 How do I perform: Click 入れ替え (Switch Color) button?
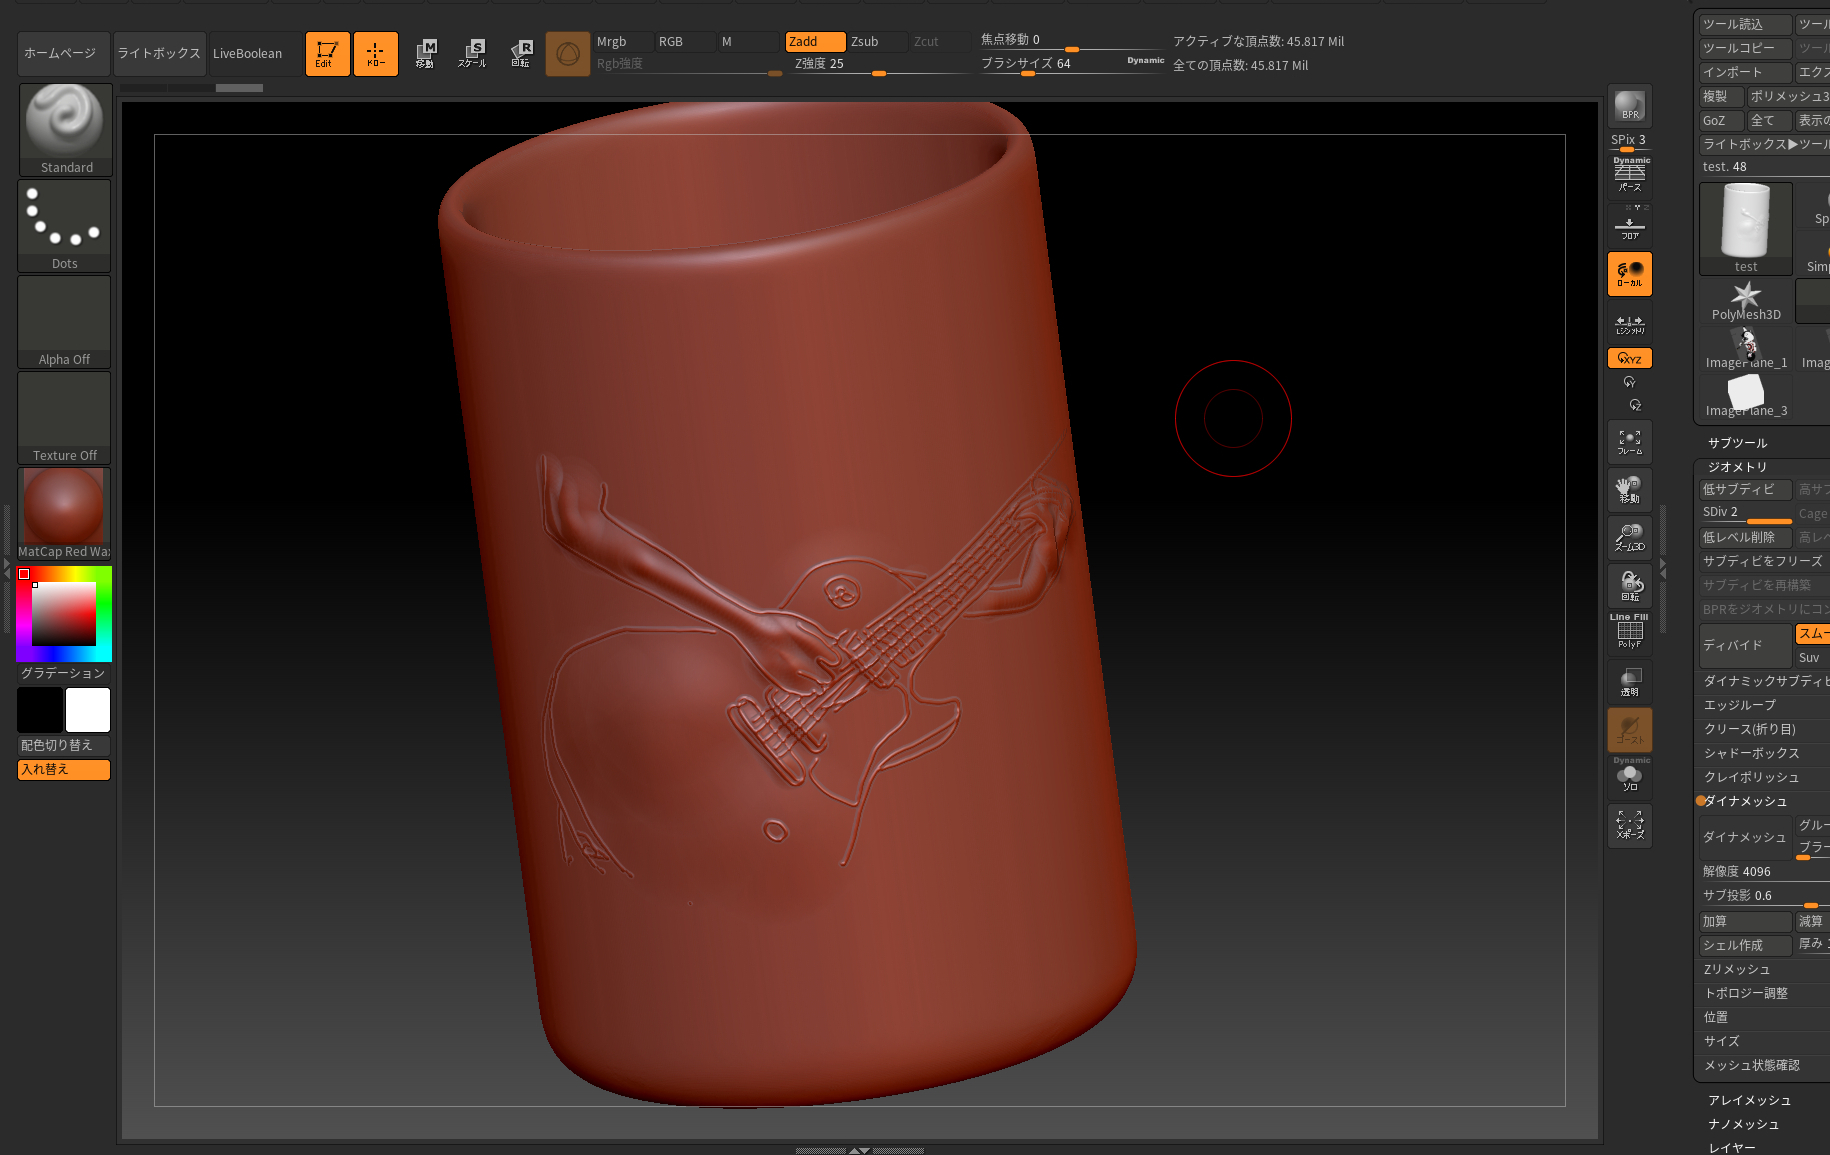(64, 770)
